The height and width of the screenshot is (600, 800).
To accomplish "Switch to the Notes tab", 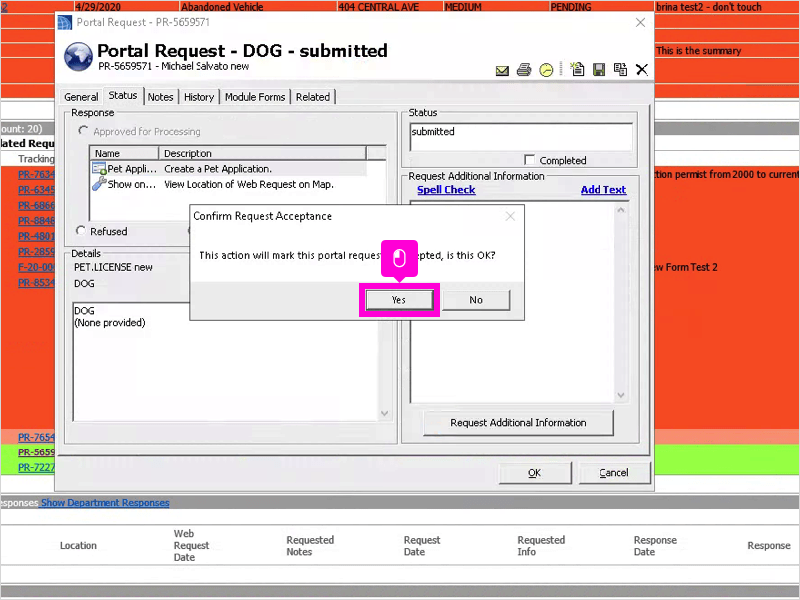I will click(160, 96).
